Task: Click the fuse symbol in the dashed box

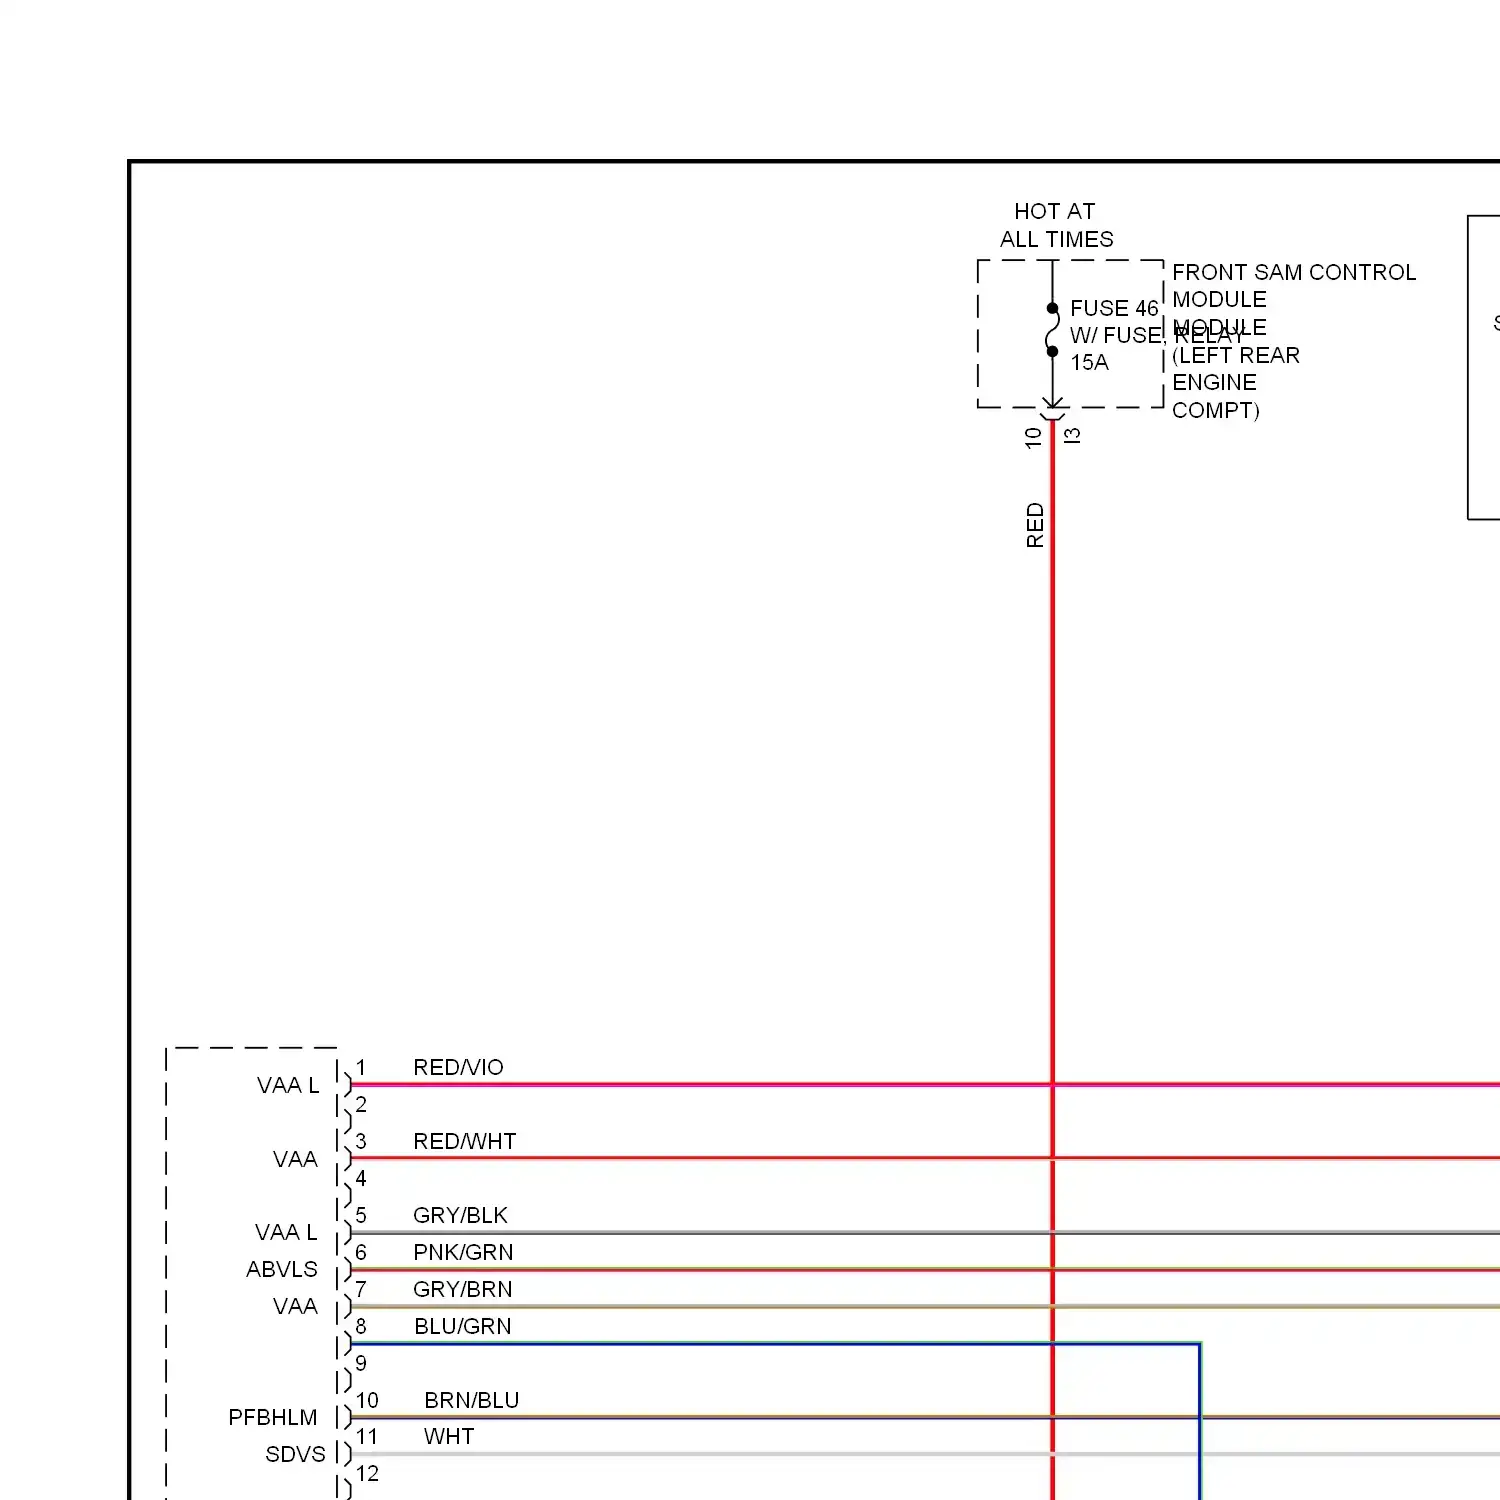Action: (x=1052, y=330)
